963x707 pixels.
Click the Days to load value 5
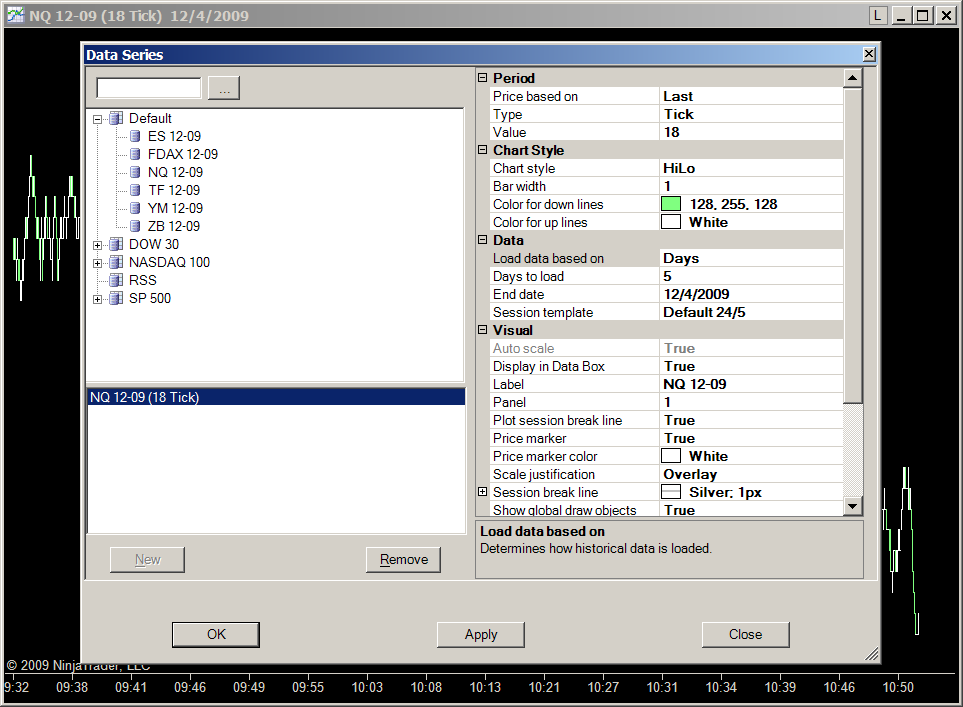pyautogui.click(x=751, y=276)
